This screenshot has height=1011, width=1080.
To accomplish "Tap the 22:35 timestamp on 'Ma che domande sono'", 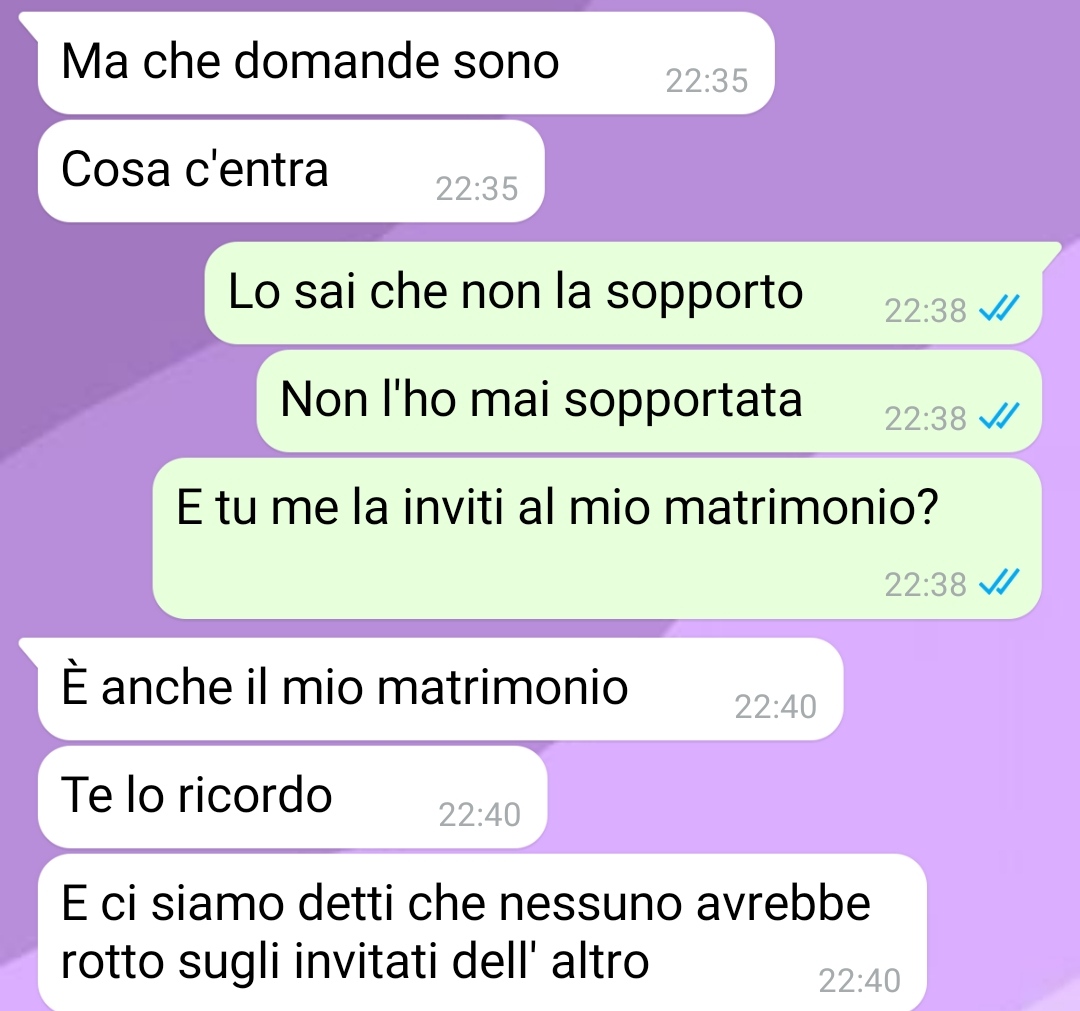I will pos(707,81).
